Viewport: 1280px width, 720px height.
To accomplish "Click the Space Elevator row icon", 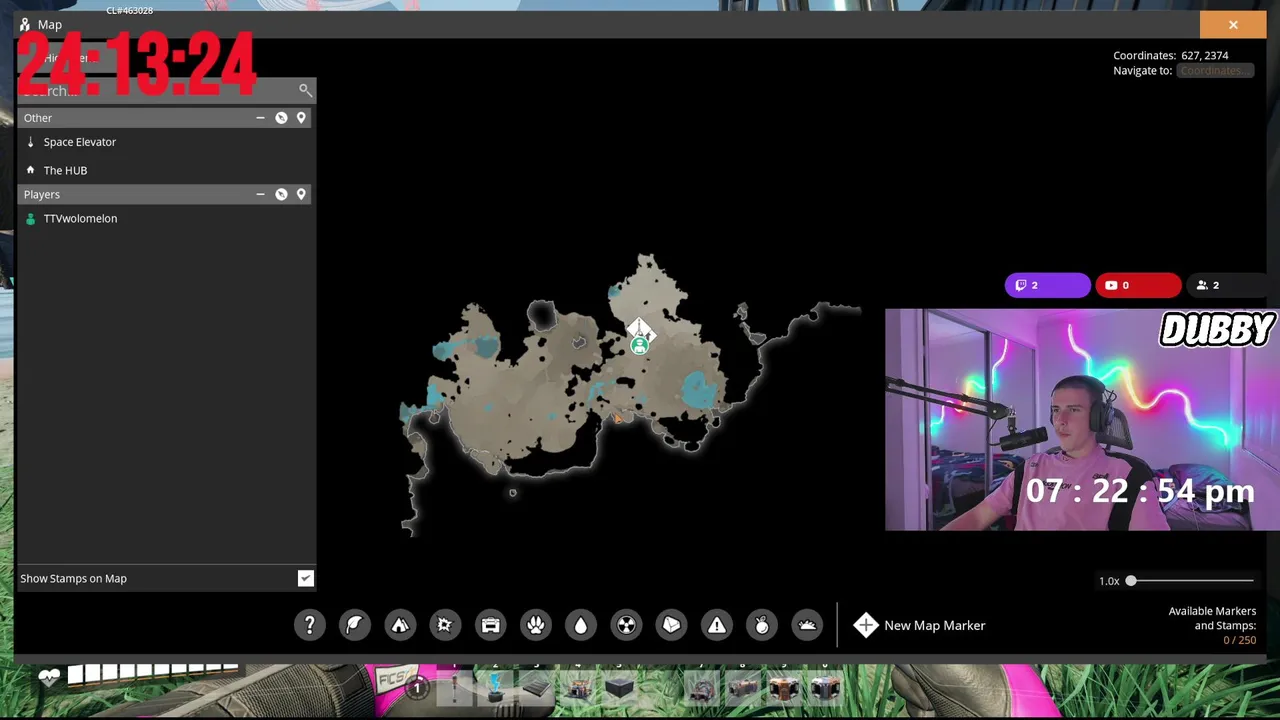I will (30, 142).
